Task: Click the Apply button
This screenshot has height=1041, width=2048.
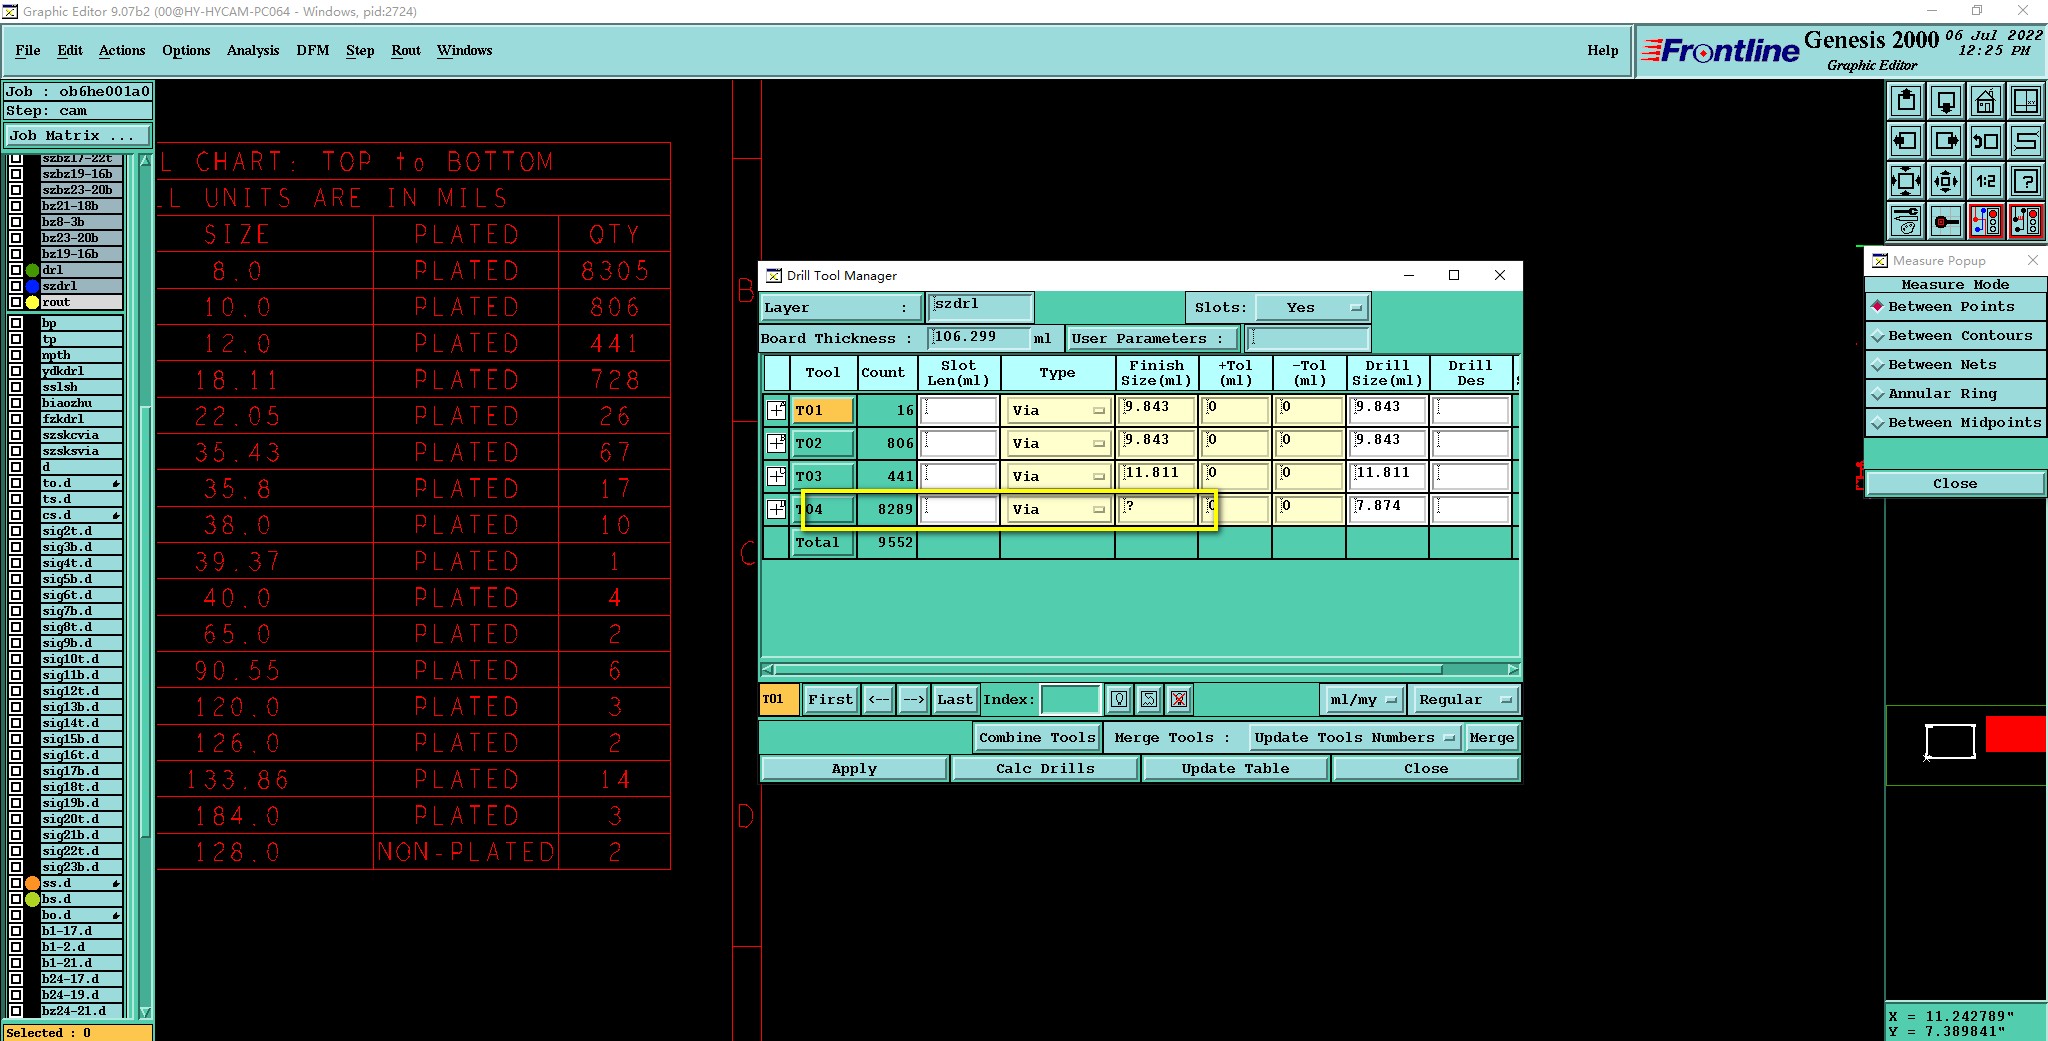Action: (x=854, y=769)
